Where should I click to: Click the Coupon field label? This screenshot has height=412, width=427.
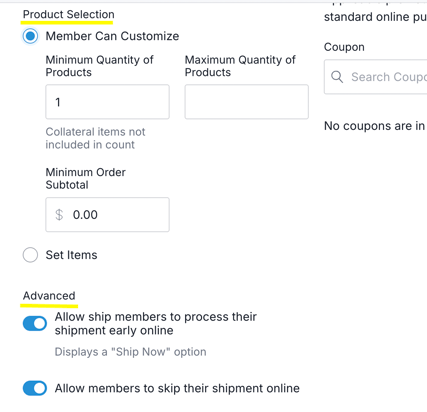click(x=344, y=47)
